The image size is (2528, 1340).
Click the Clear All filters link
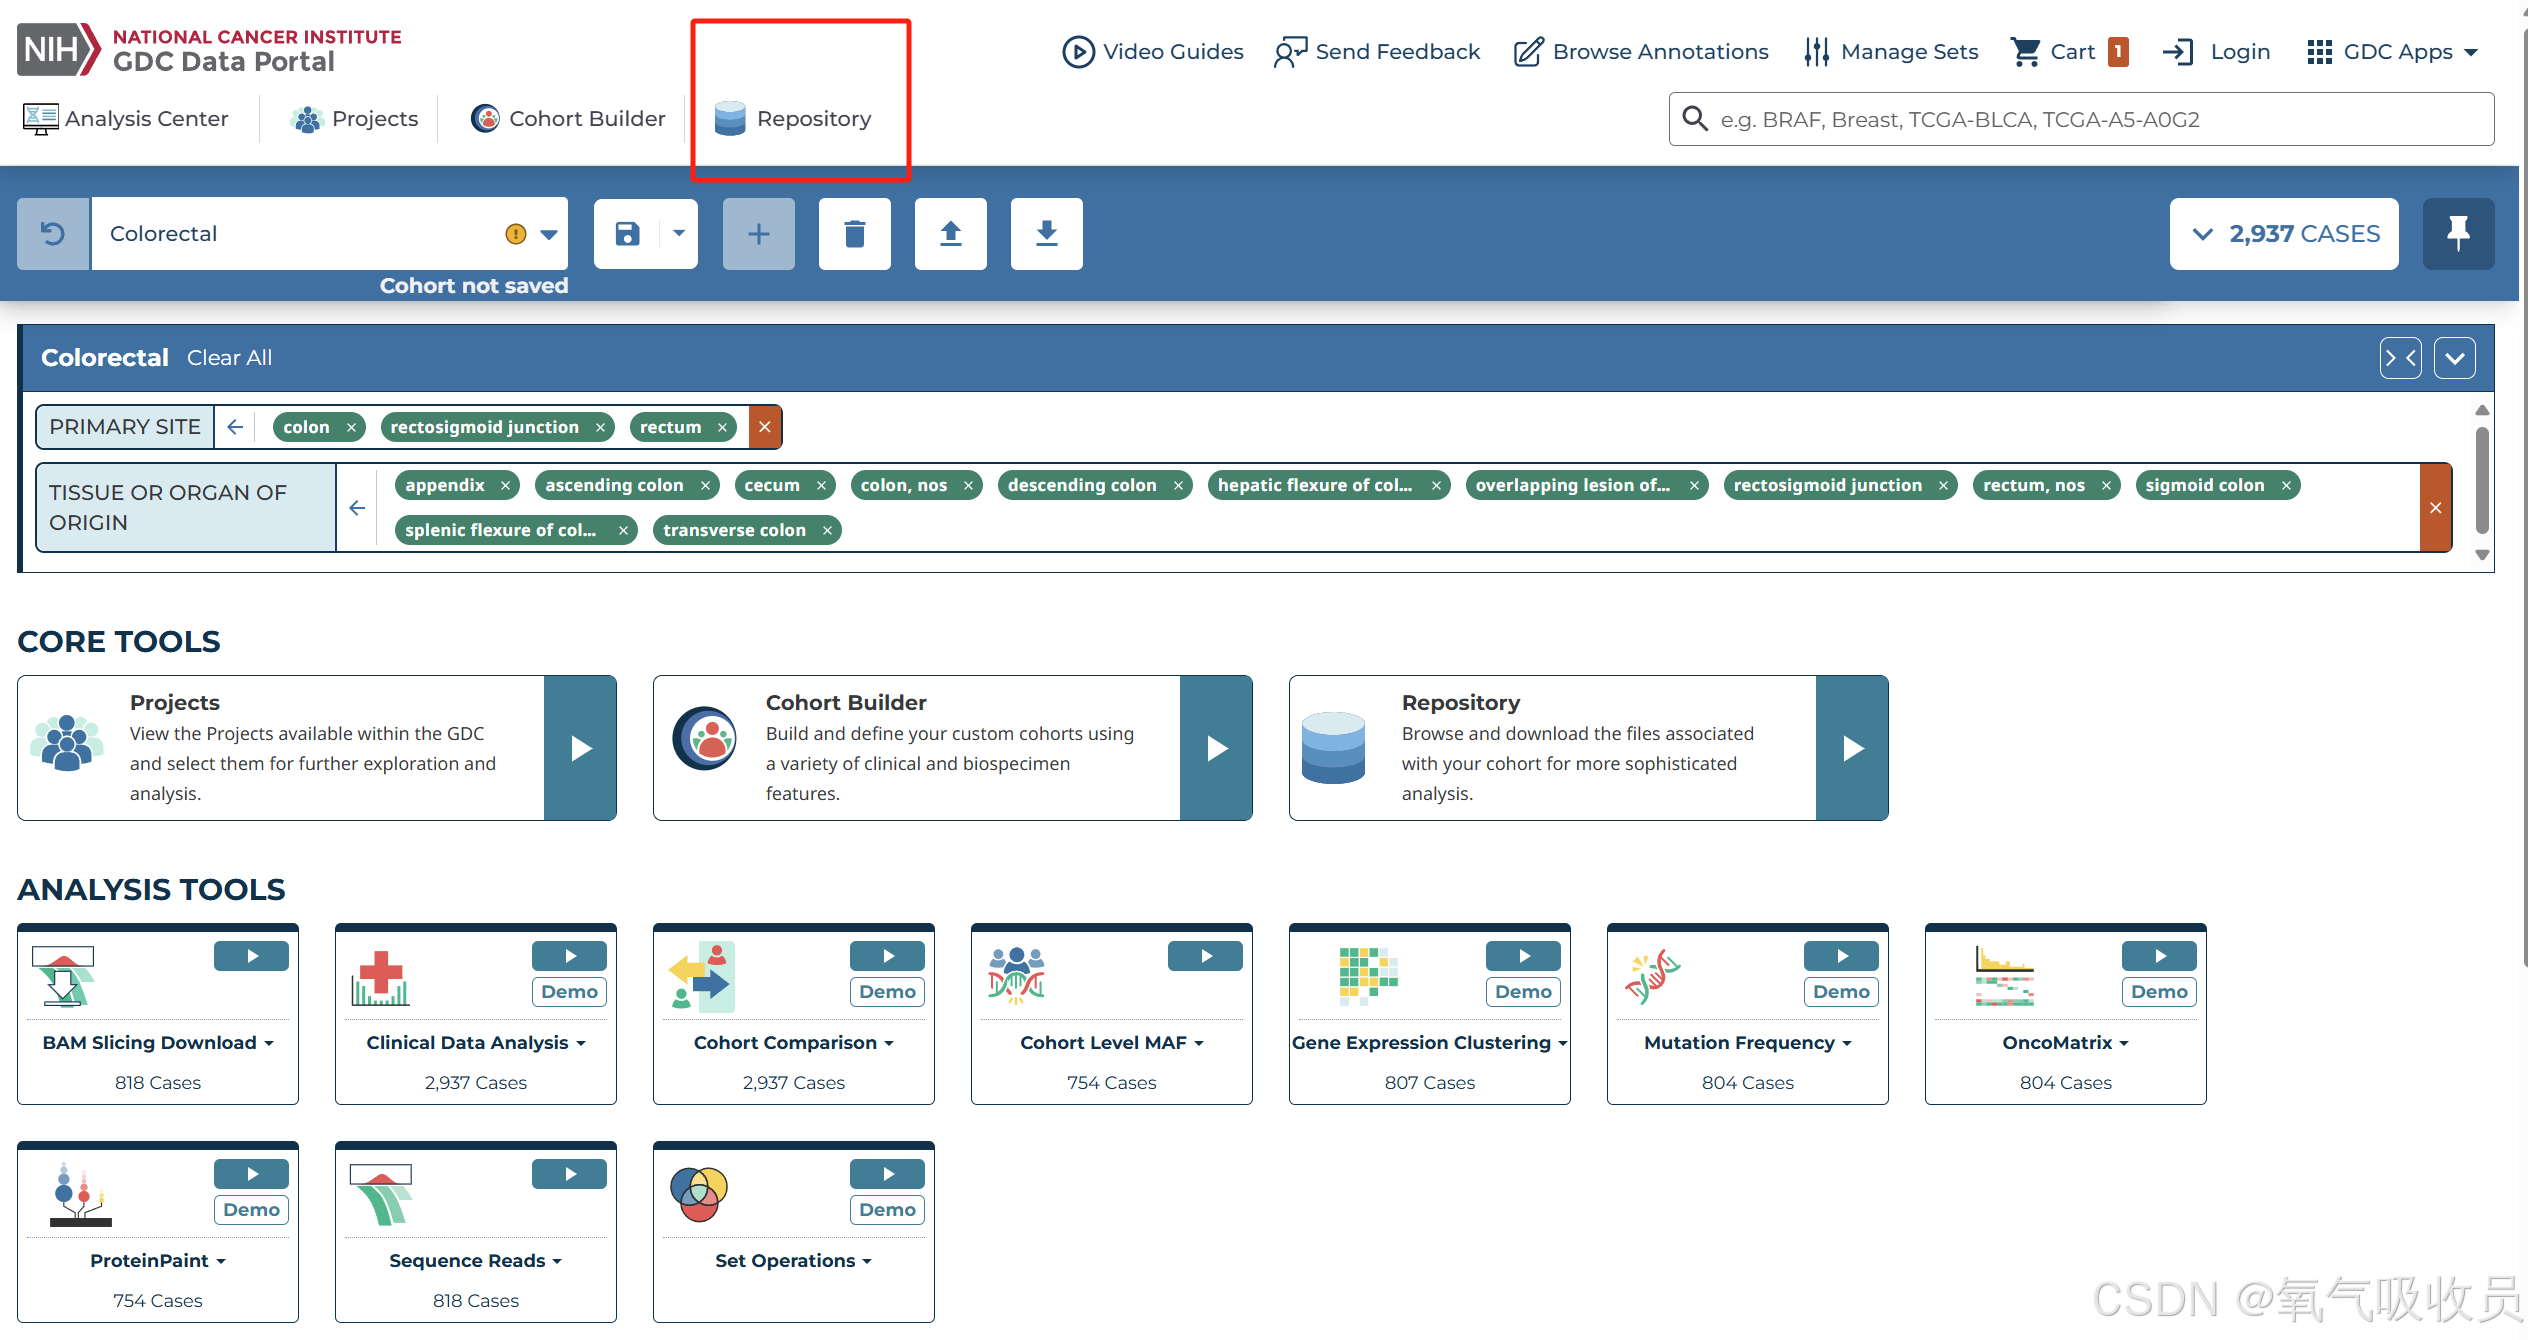(229, 358)
